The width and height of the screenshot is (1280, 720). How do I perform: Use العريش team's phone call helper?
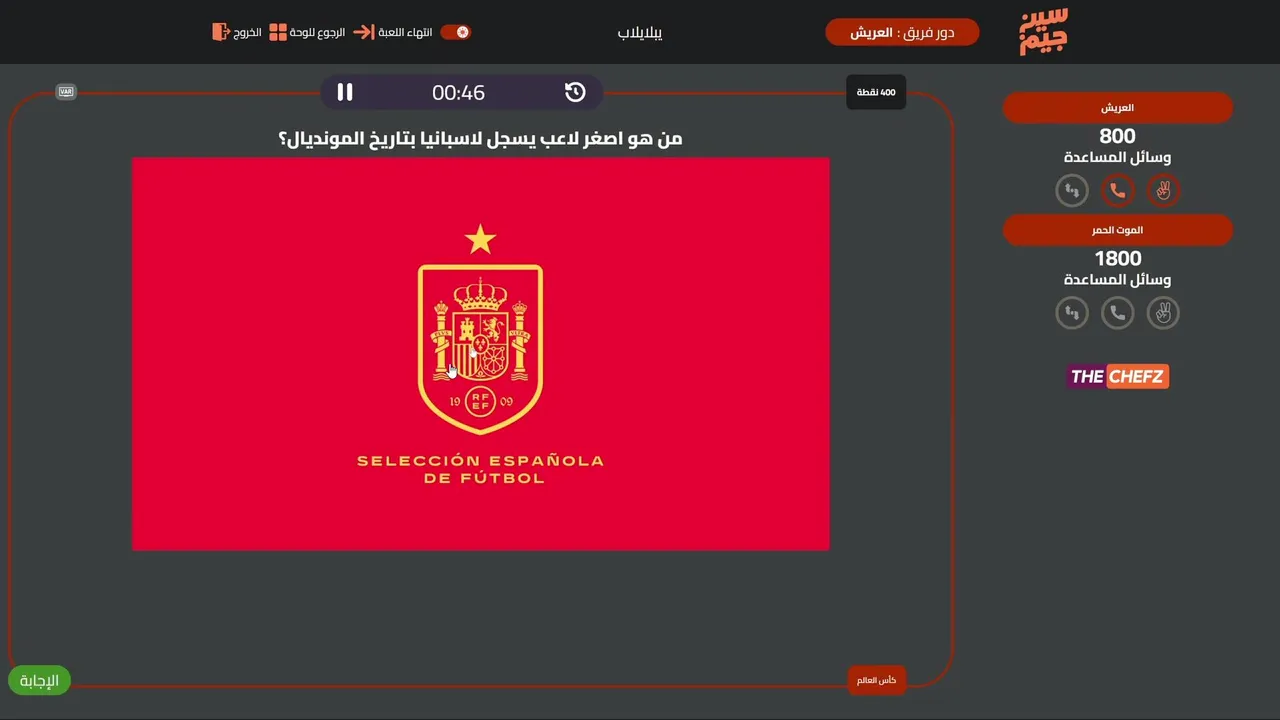tap(1118, 190)
